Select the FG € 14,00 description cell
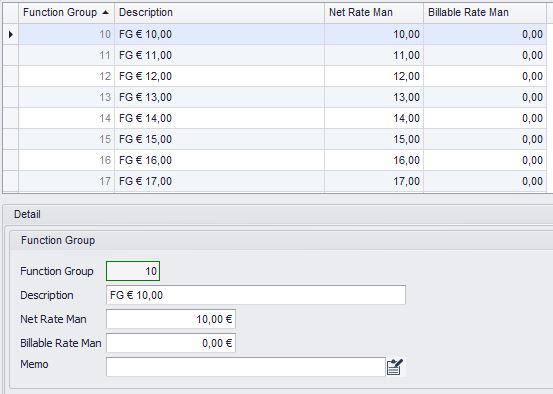Viewport: 553px width, 394px height. (x=219, y=118)
